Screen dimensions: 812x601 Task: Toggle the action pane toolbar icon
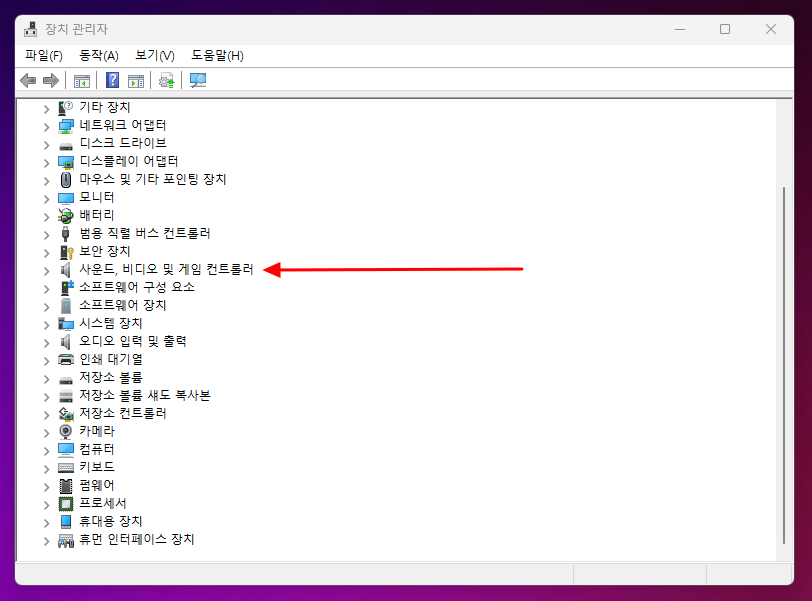point(136,81)
